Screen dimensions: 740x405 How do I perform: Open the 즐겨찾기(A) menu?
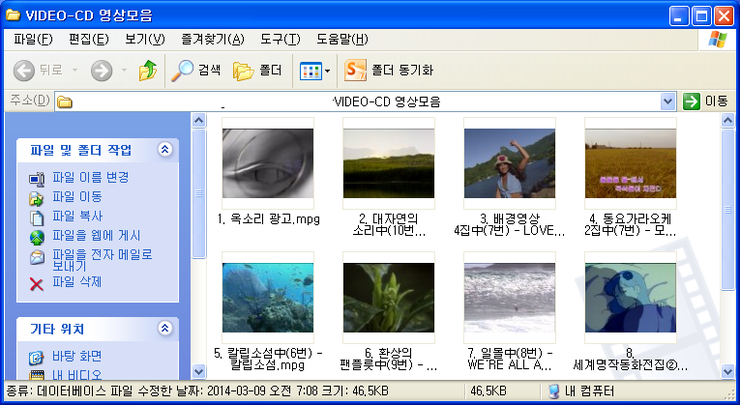click(x=212, y=39)
